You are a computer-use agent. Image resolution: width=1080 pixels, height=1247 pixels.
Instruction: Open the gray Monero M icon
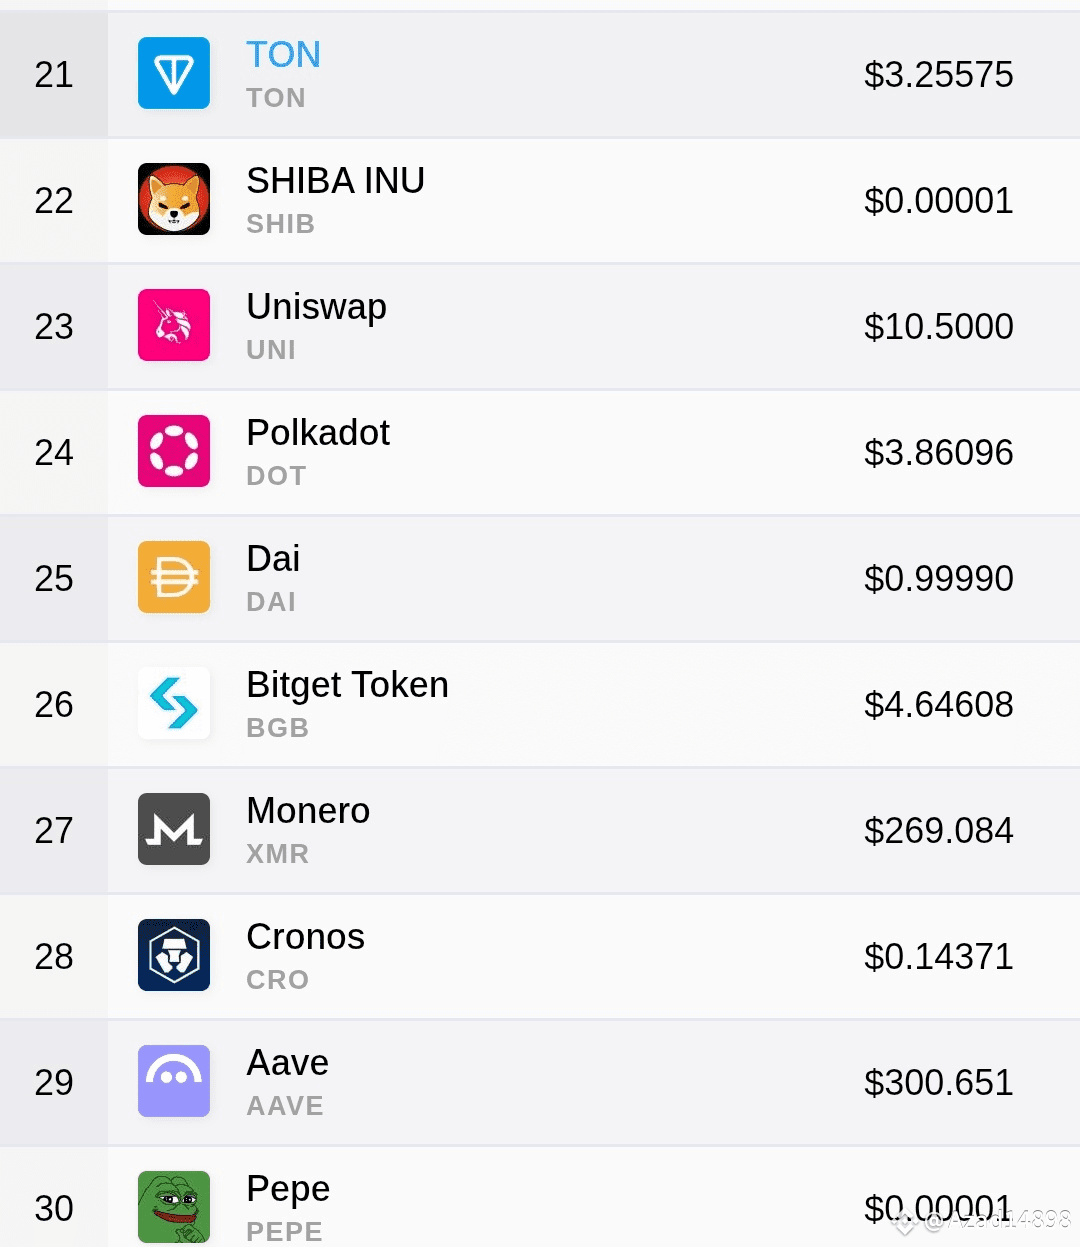[174, 829]
